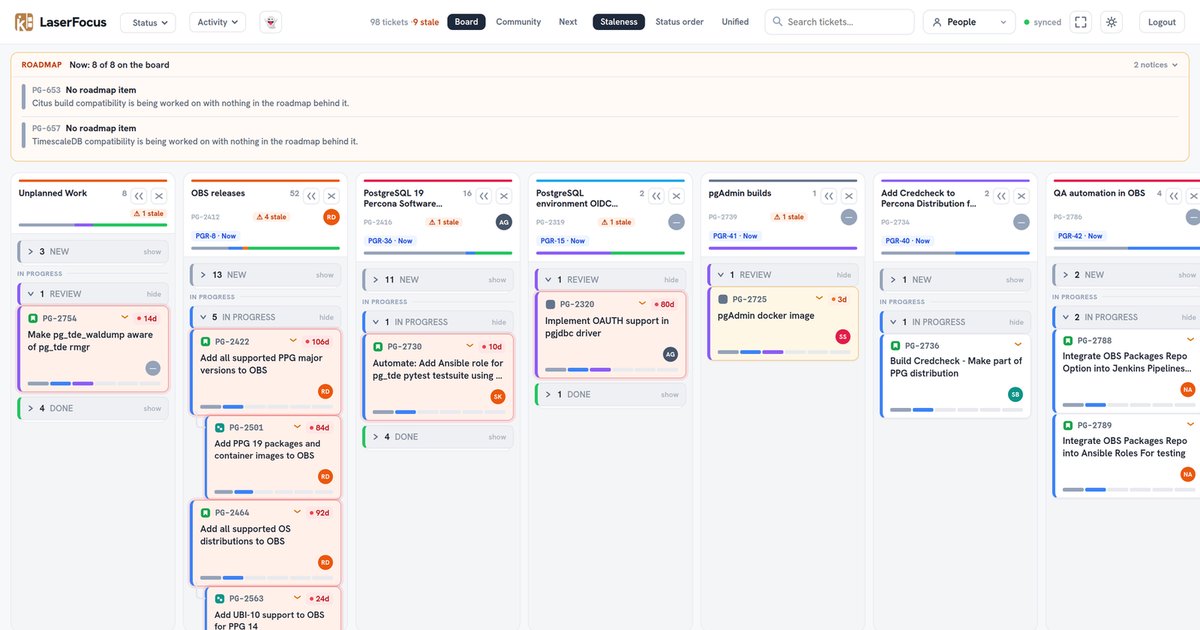Collapse the Unplanned Work column arrows icon
This screenshot has height=630, width=1200.
click(x=139, y=196)
